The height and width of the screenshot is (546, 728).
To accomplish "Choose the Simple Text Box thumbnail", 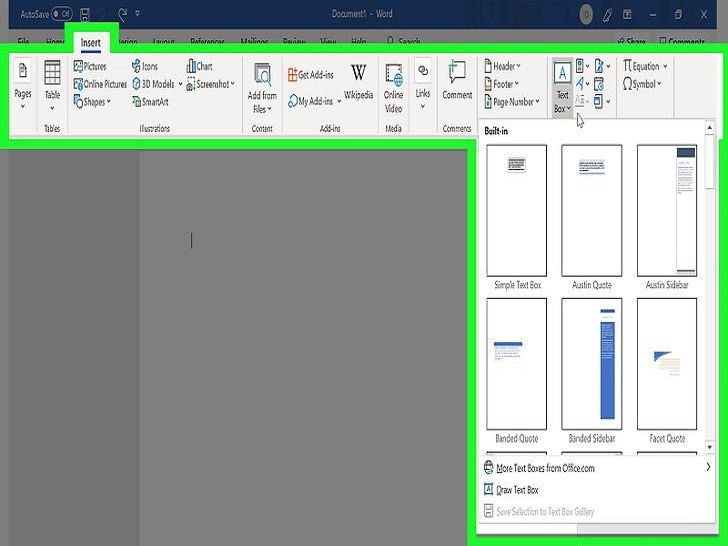I will click(x=517, y=210).
